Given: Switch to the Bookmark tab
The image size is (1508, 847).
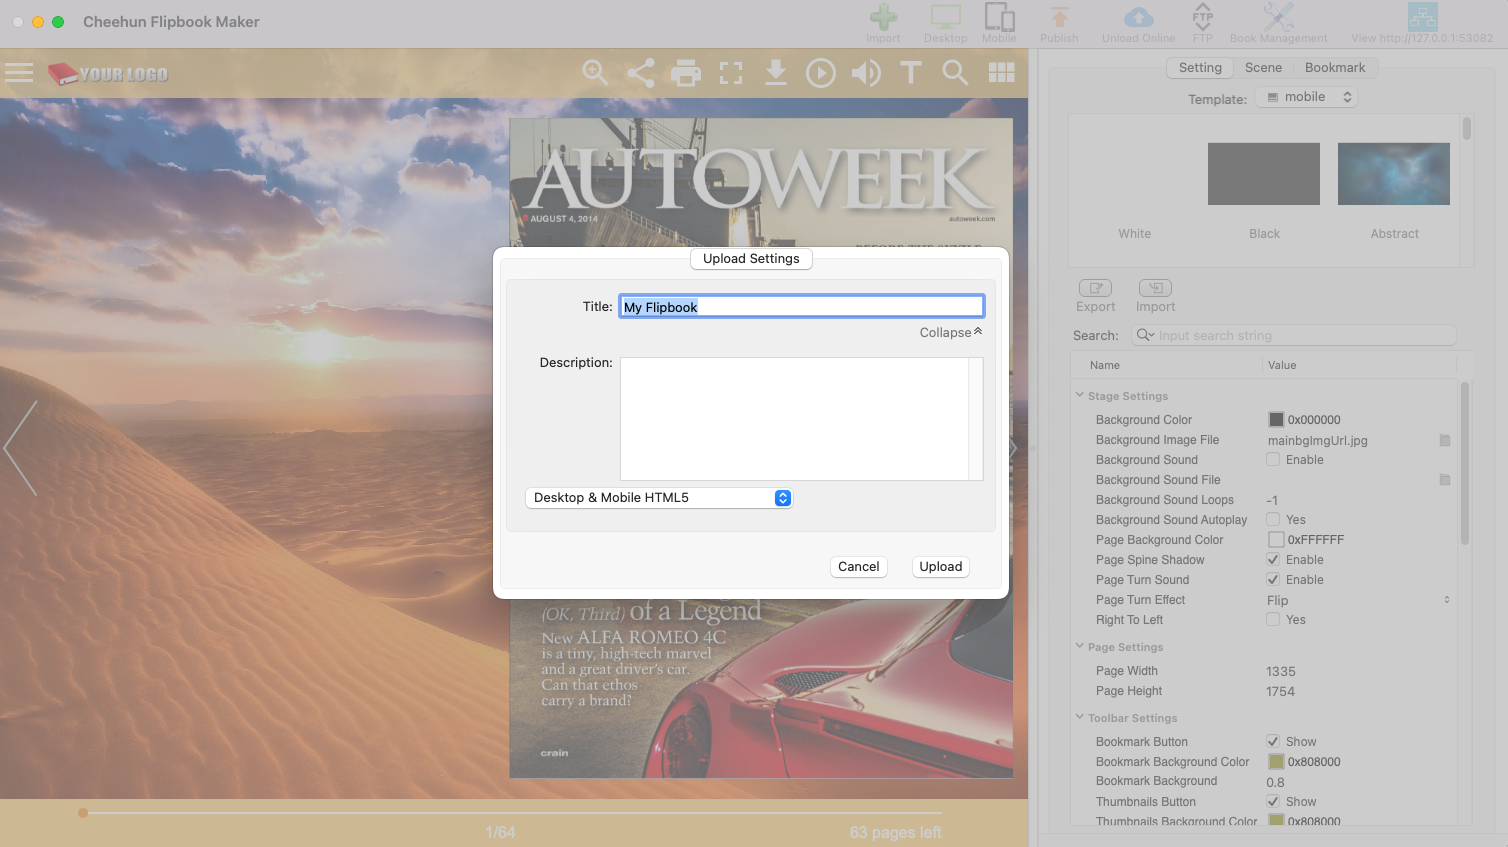Looking at the screenshot, I should [x=1335, y=68].
